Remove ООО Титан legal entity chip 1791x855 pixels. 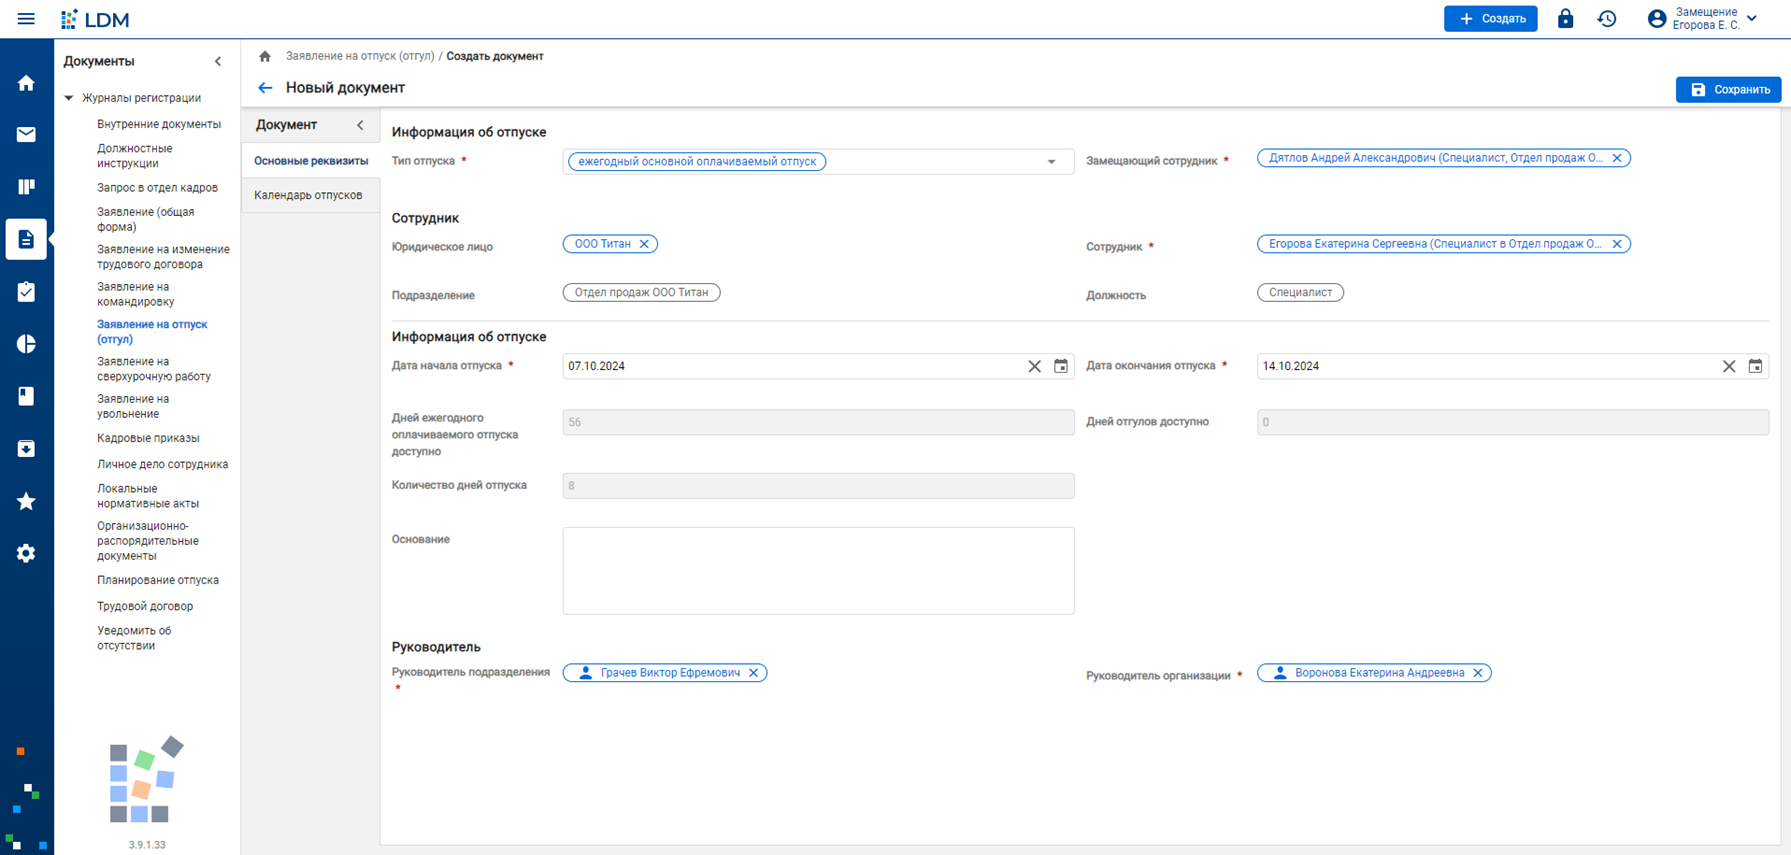click(x=645, y=244)
